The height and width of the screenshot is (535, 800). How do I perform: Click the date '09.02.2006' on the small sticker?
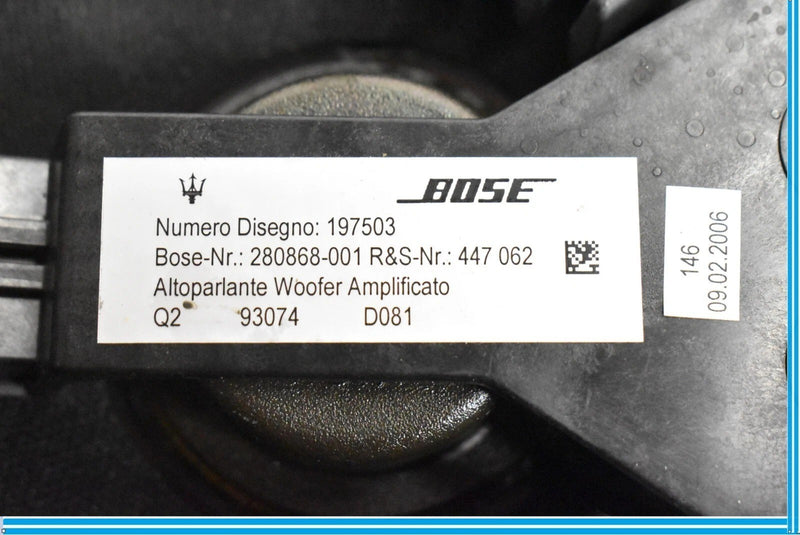pos(718,261)
